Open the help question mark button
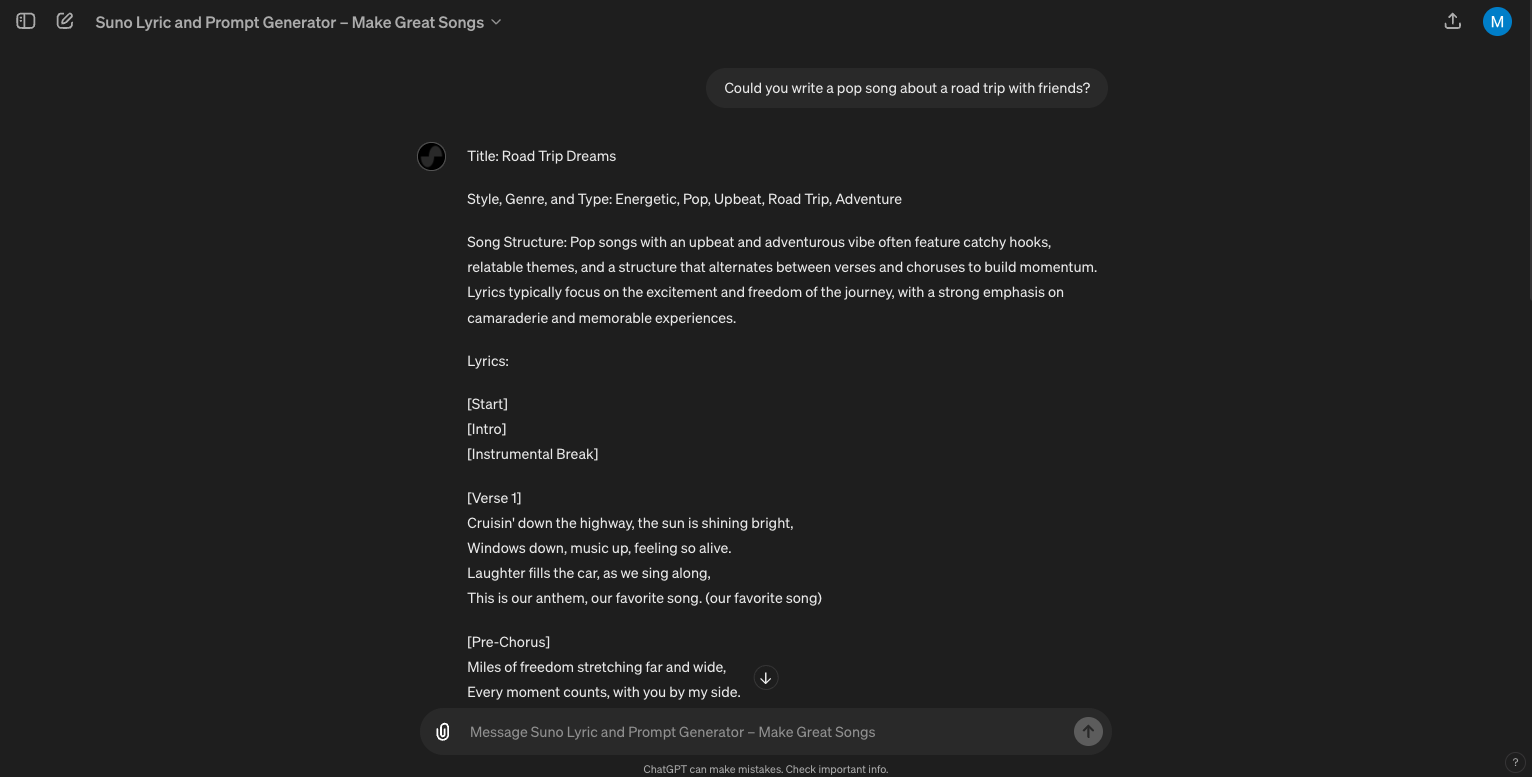 [x=1516, y=762]
